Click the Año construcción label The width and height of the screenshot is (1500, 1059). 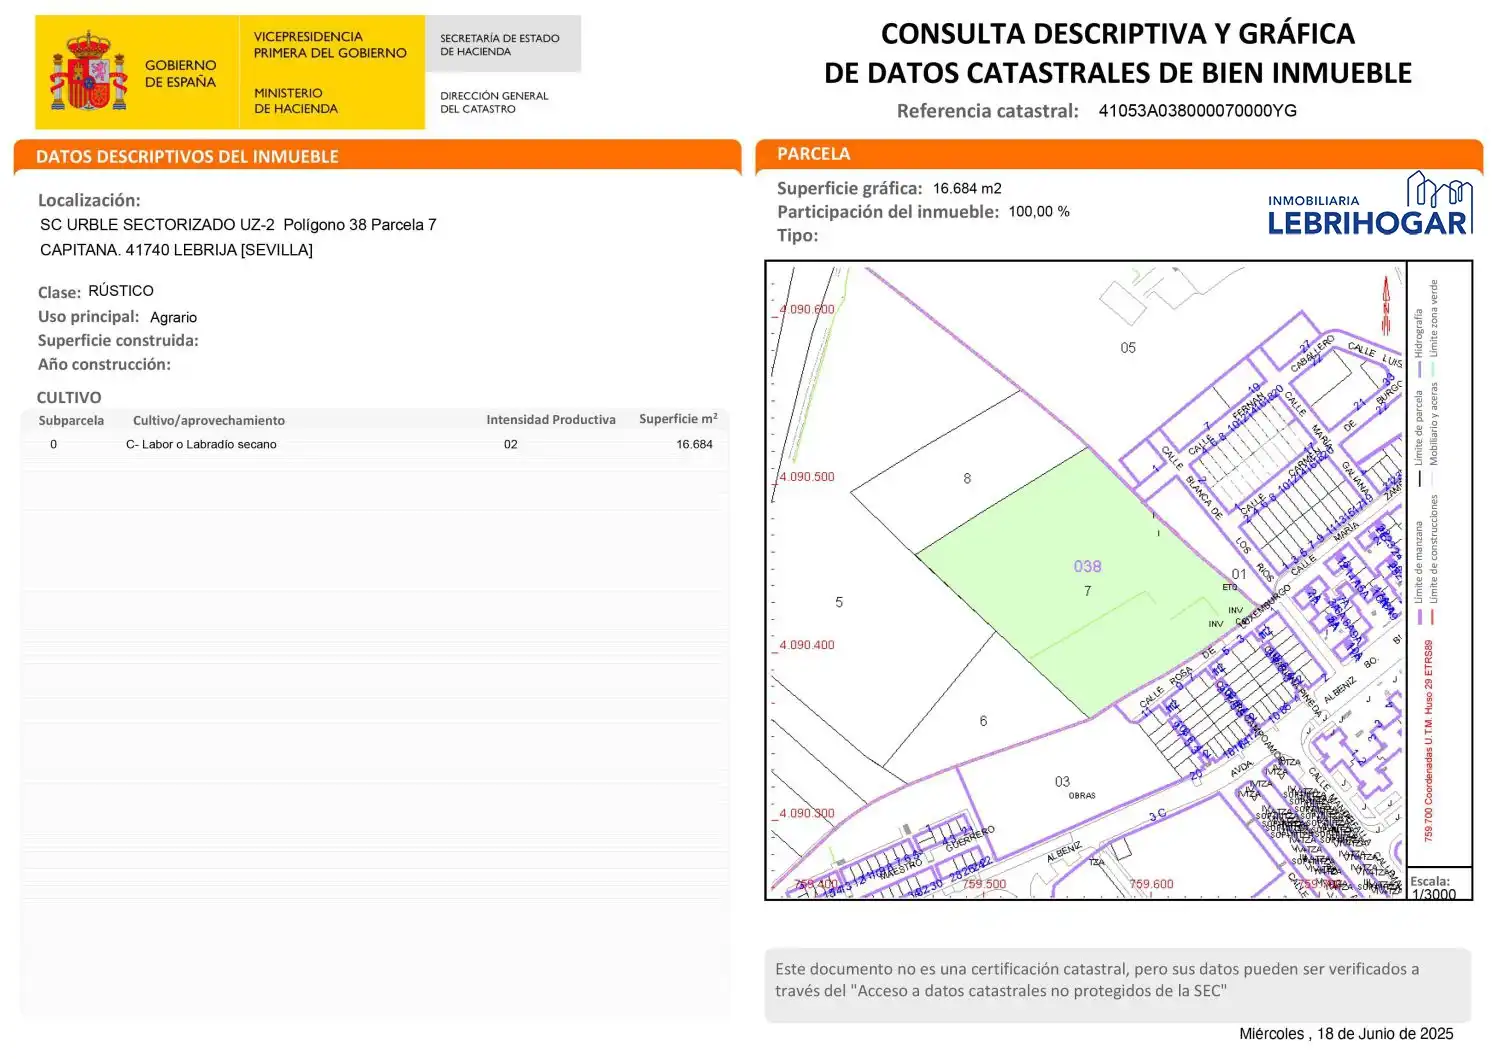click(x=104, y=365)
